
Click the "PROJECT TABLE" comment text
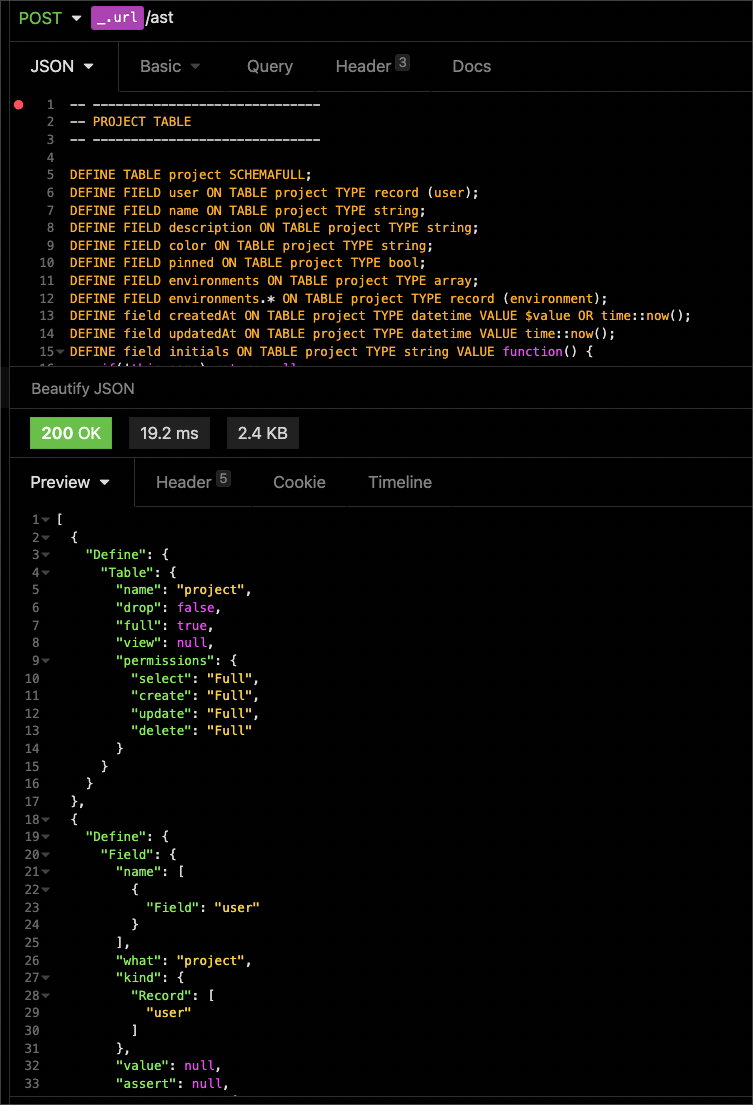tap(142, 121)
